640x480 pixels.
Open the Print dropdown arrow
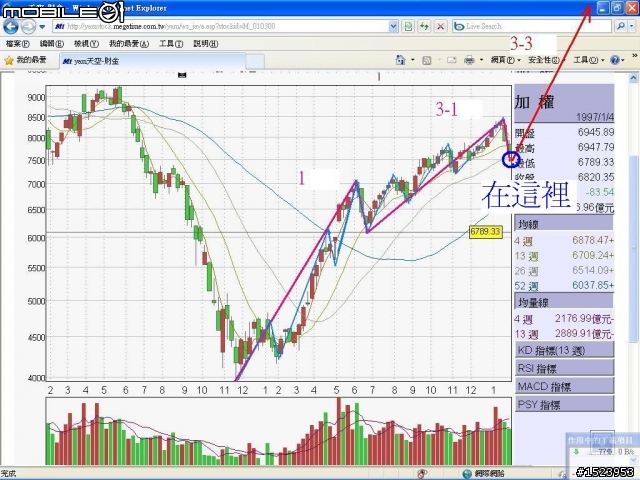click(481, 60)
